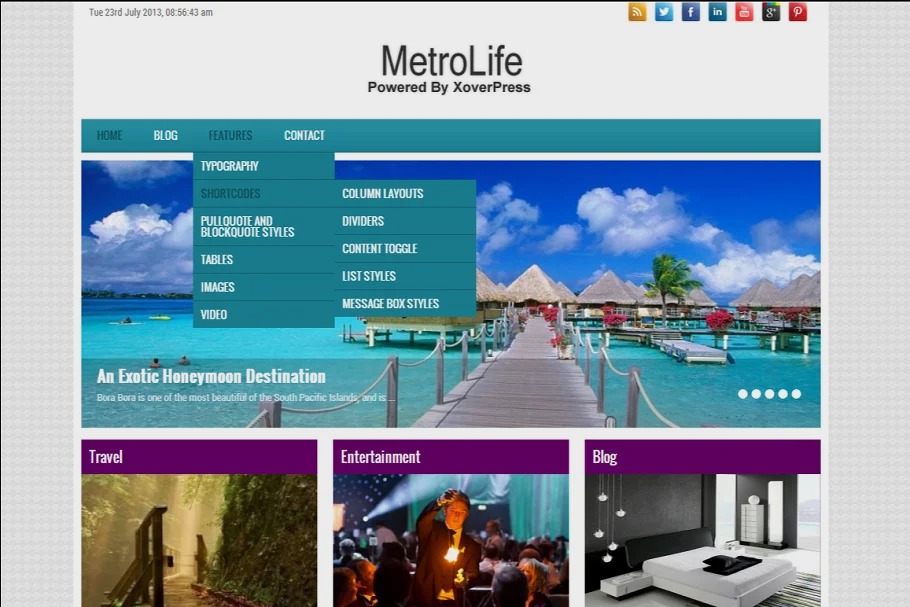Click the MetroLife site logo title
The height and width of the screenshot is (607, 910).
point(451,62)
